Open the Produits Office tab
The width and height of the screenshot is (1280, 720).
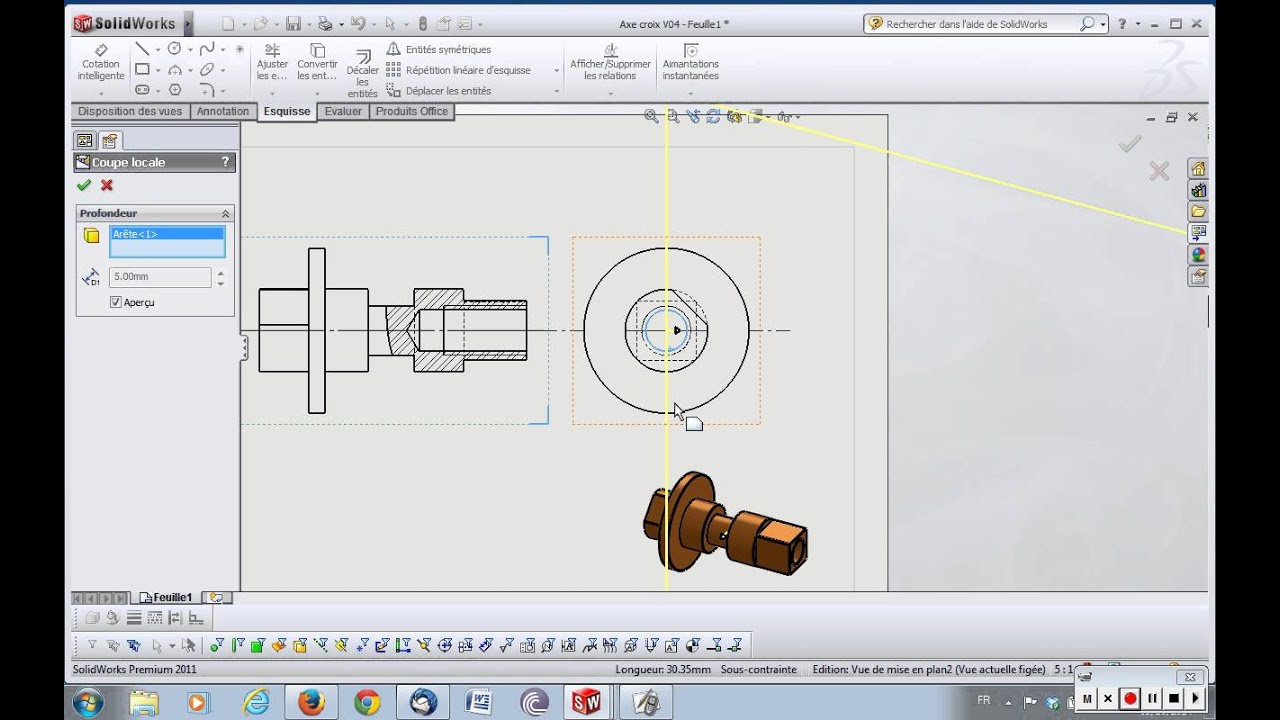tap(412, 111)
